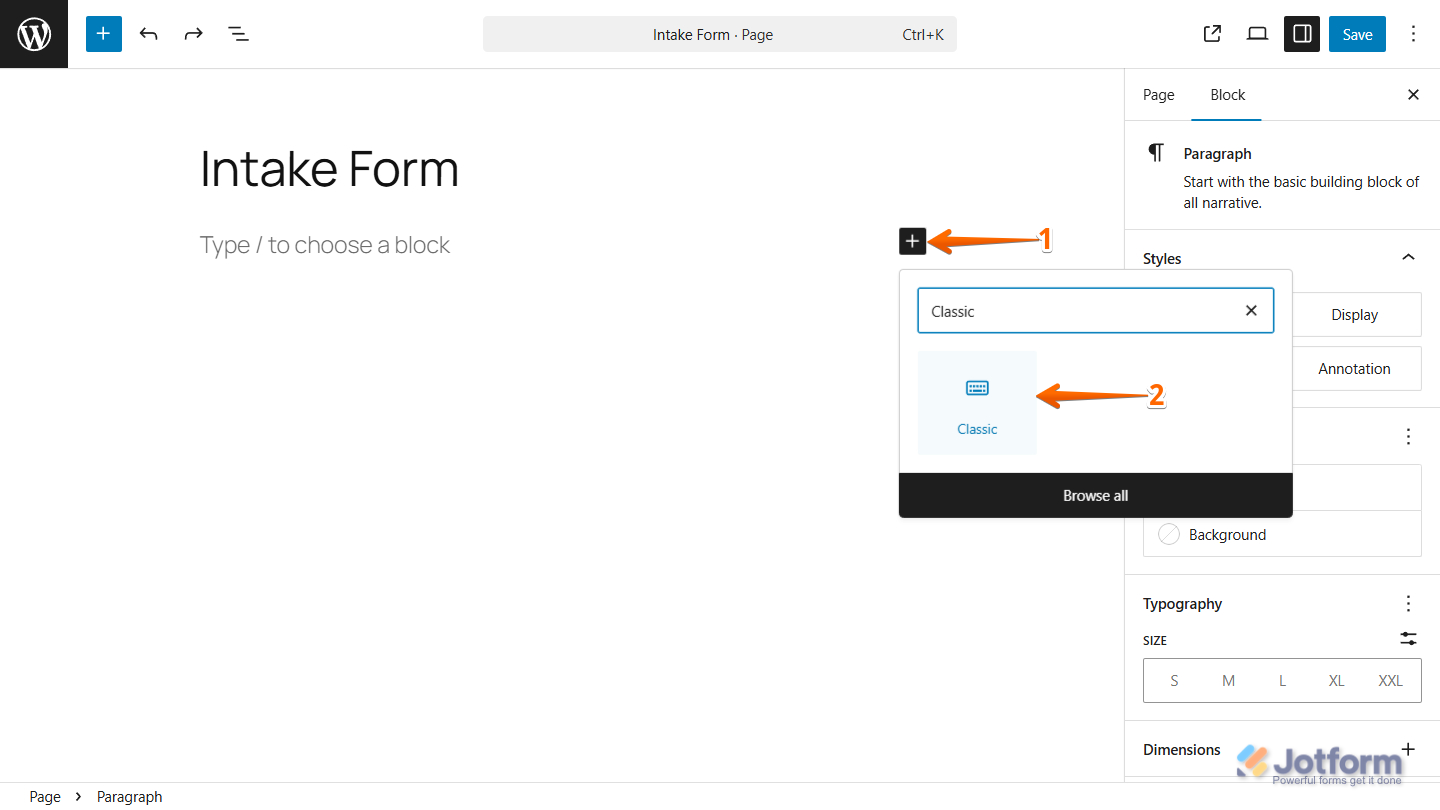This screenshot has width=1440, height=810.
Task: Expand the Dimensions panel
Action: [x=1408, y=749]
